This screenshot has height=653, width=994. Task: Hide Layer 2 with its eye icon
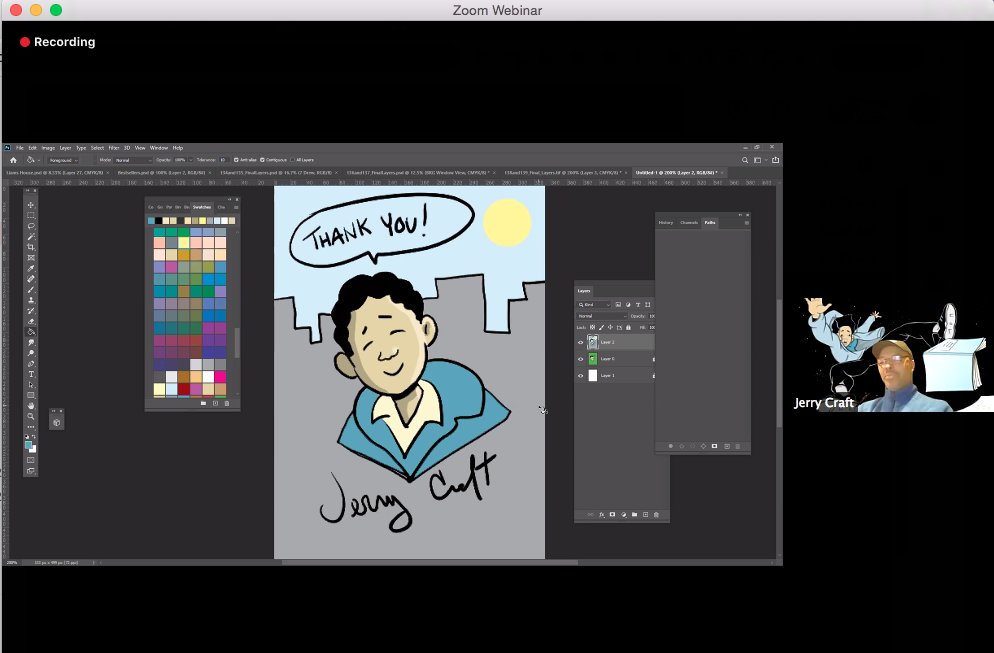(580, 342)
